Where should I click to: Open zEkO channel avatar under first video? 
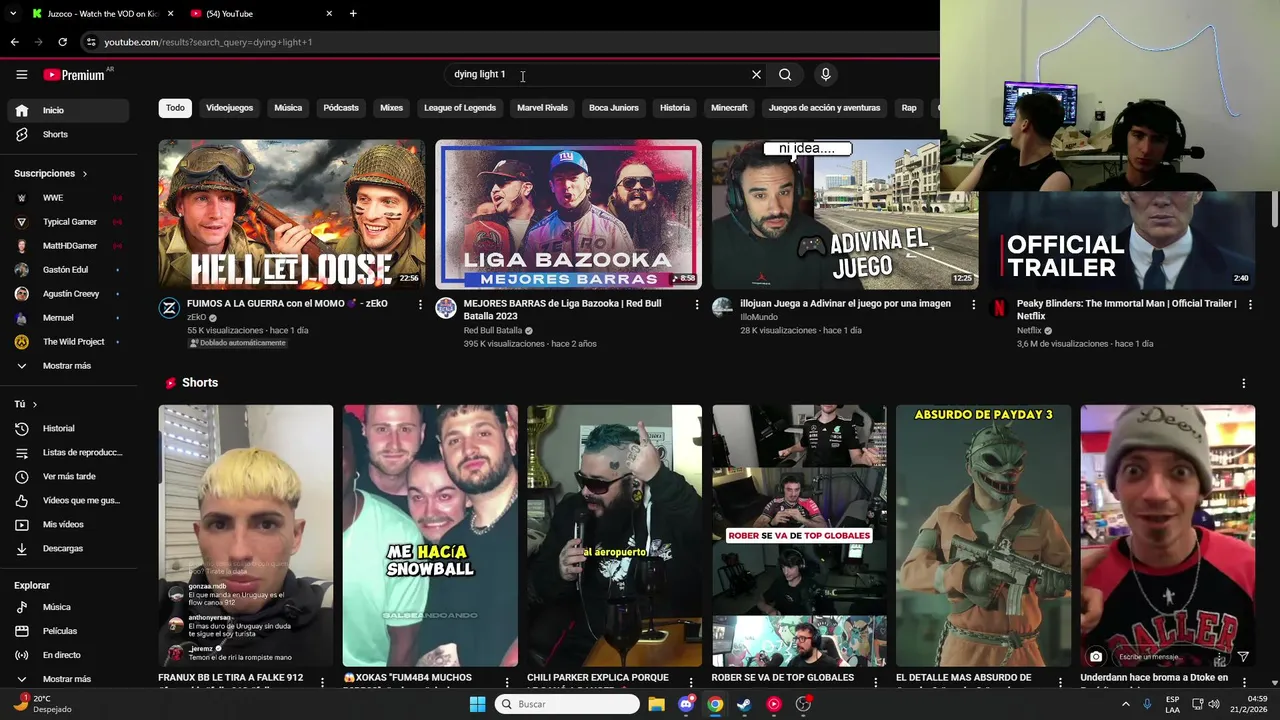click(x=169, y=308)
